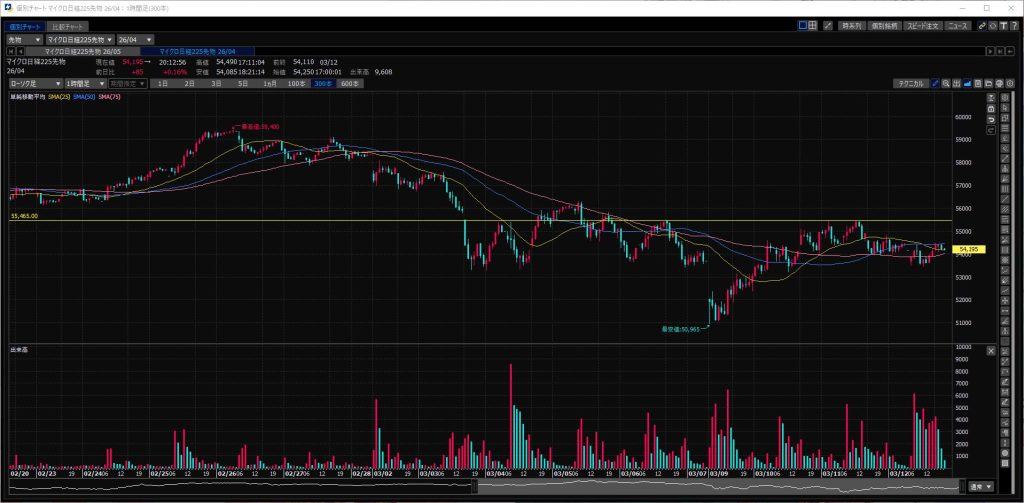Image resolution: width=1024 pixels, height=503 pixels.
Task: Expand the 26/04 contract month dropdown
Action: pyautogui.click(x=136, y=39)
